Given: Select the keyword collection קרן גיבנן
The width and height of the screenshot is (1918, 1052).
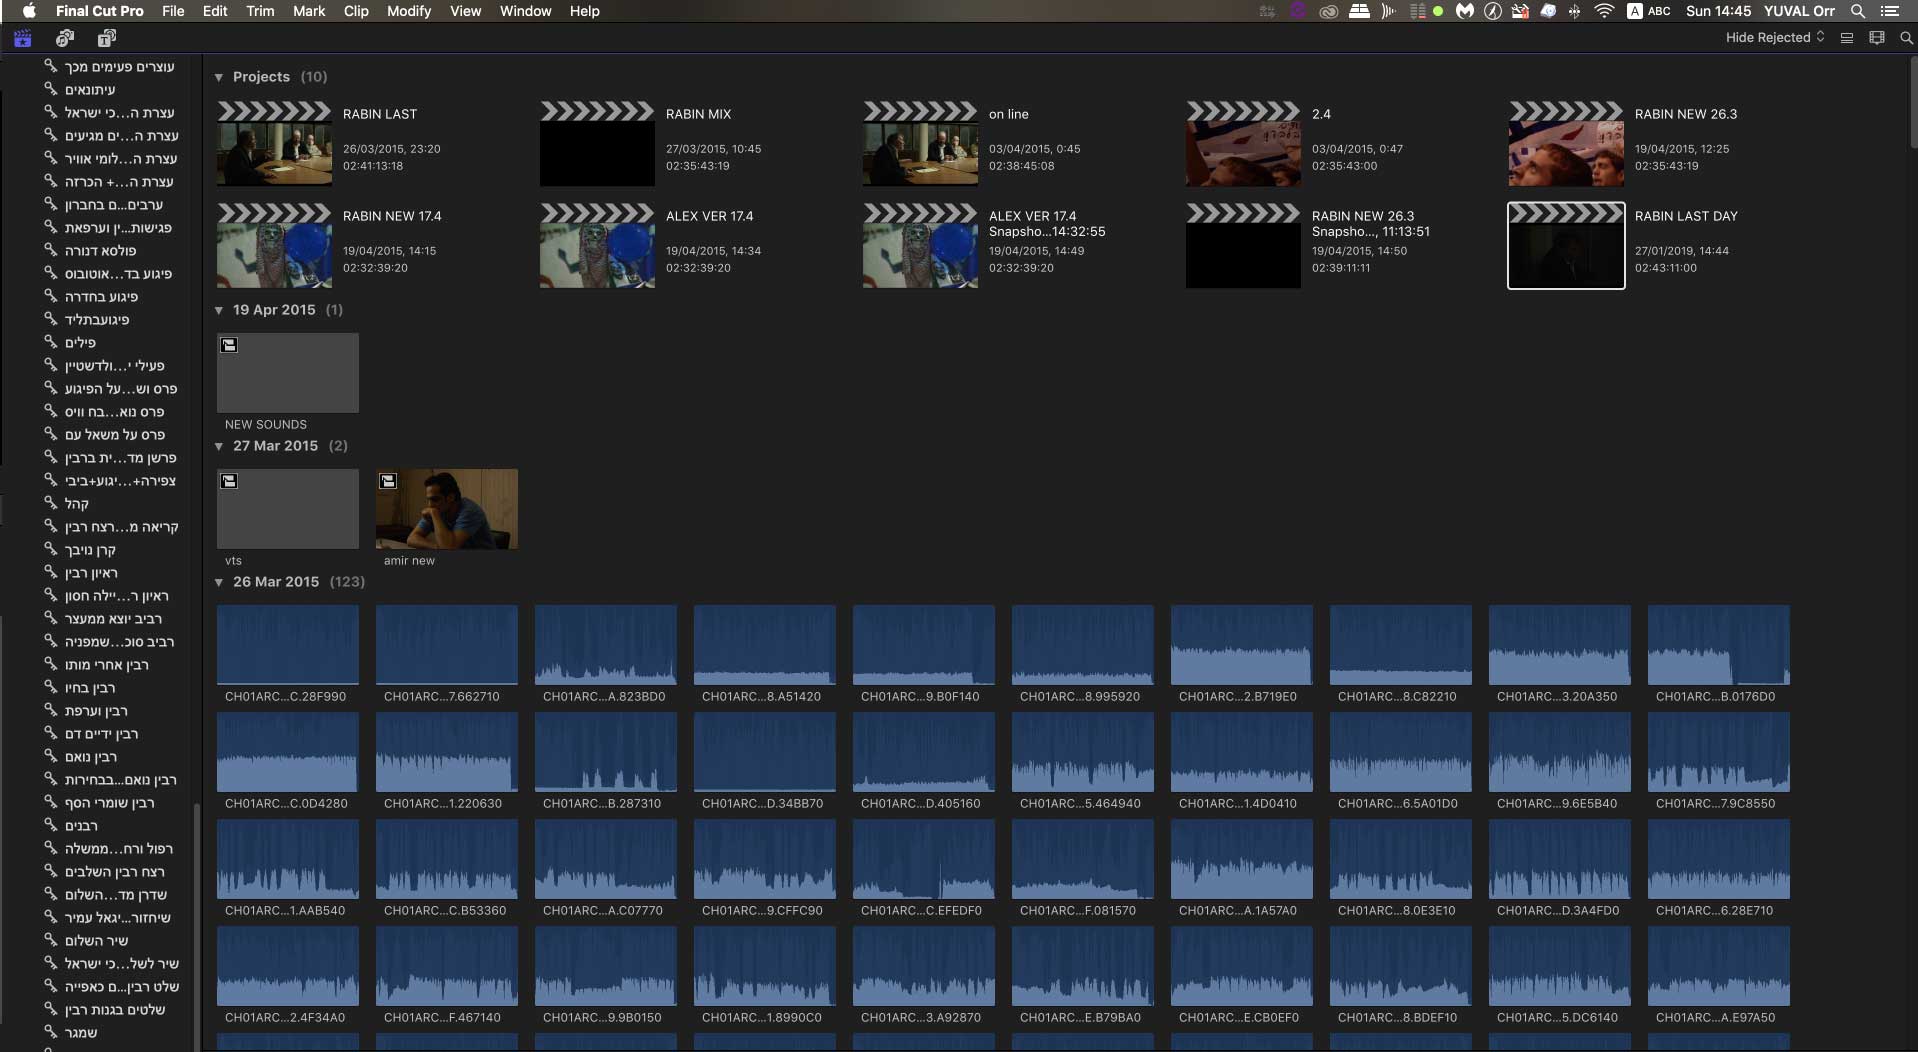Looking at the screenshot, I should (90, 550).
